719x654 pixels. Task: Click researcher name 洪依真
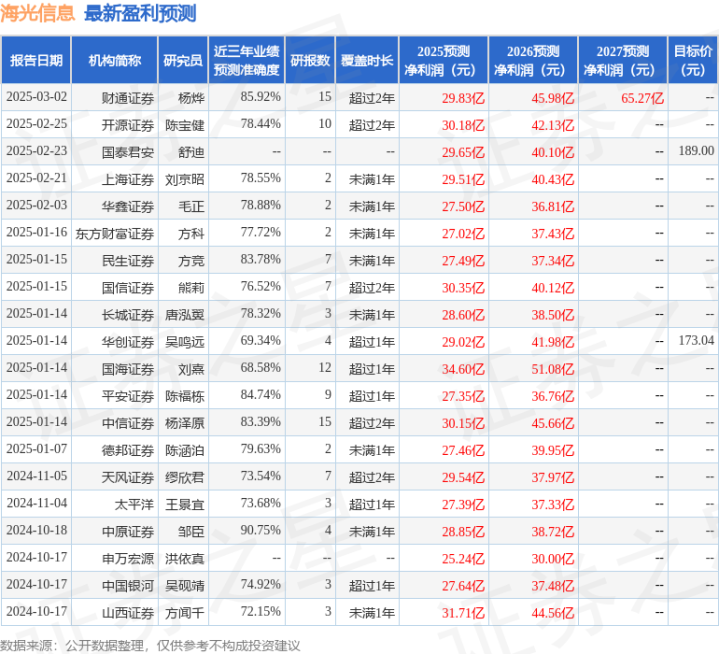[x=185, y=558]
